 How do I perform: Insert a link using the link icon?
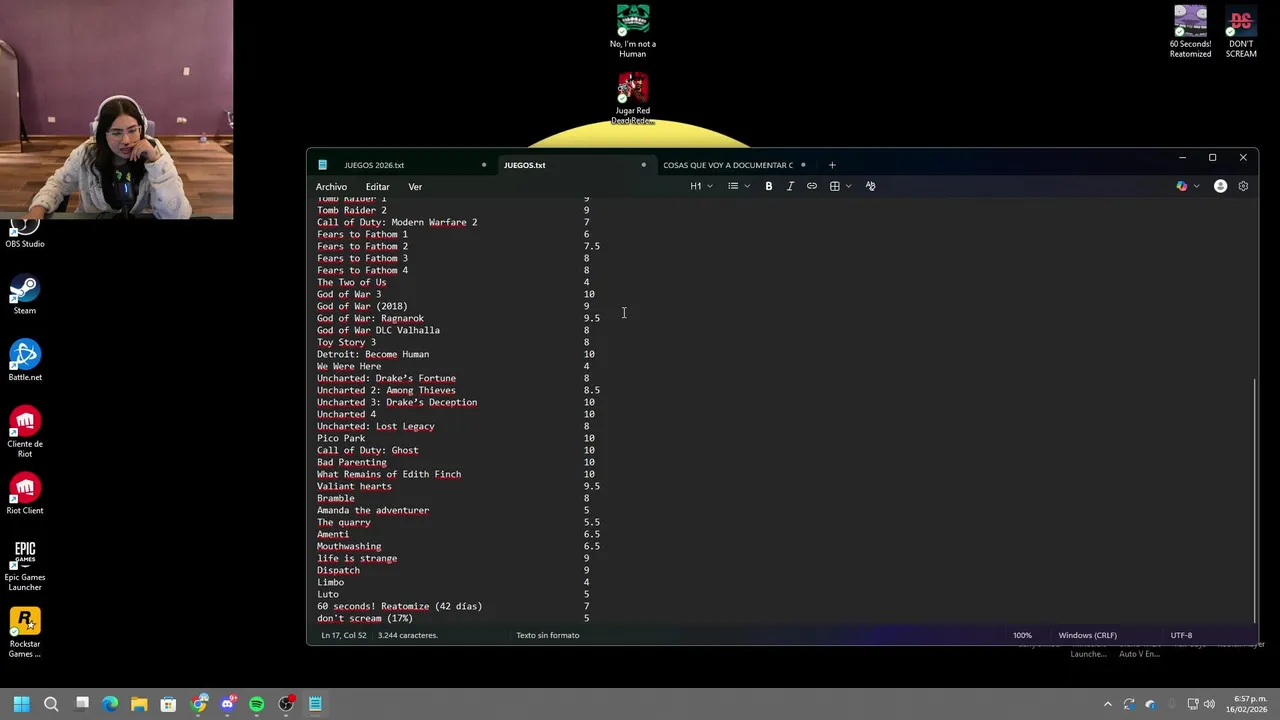pos(812,186)
